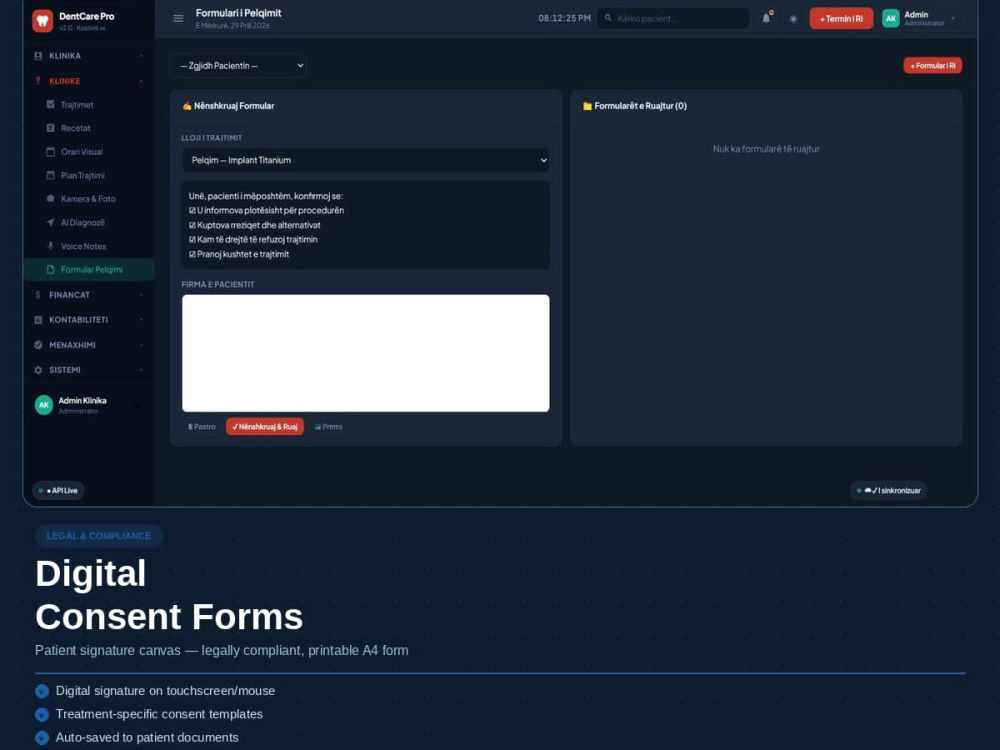Viewport: 1000px width, 750px height.
Task: Click the Voice Notes label
Action: coord(84,246)
